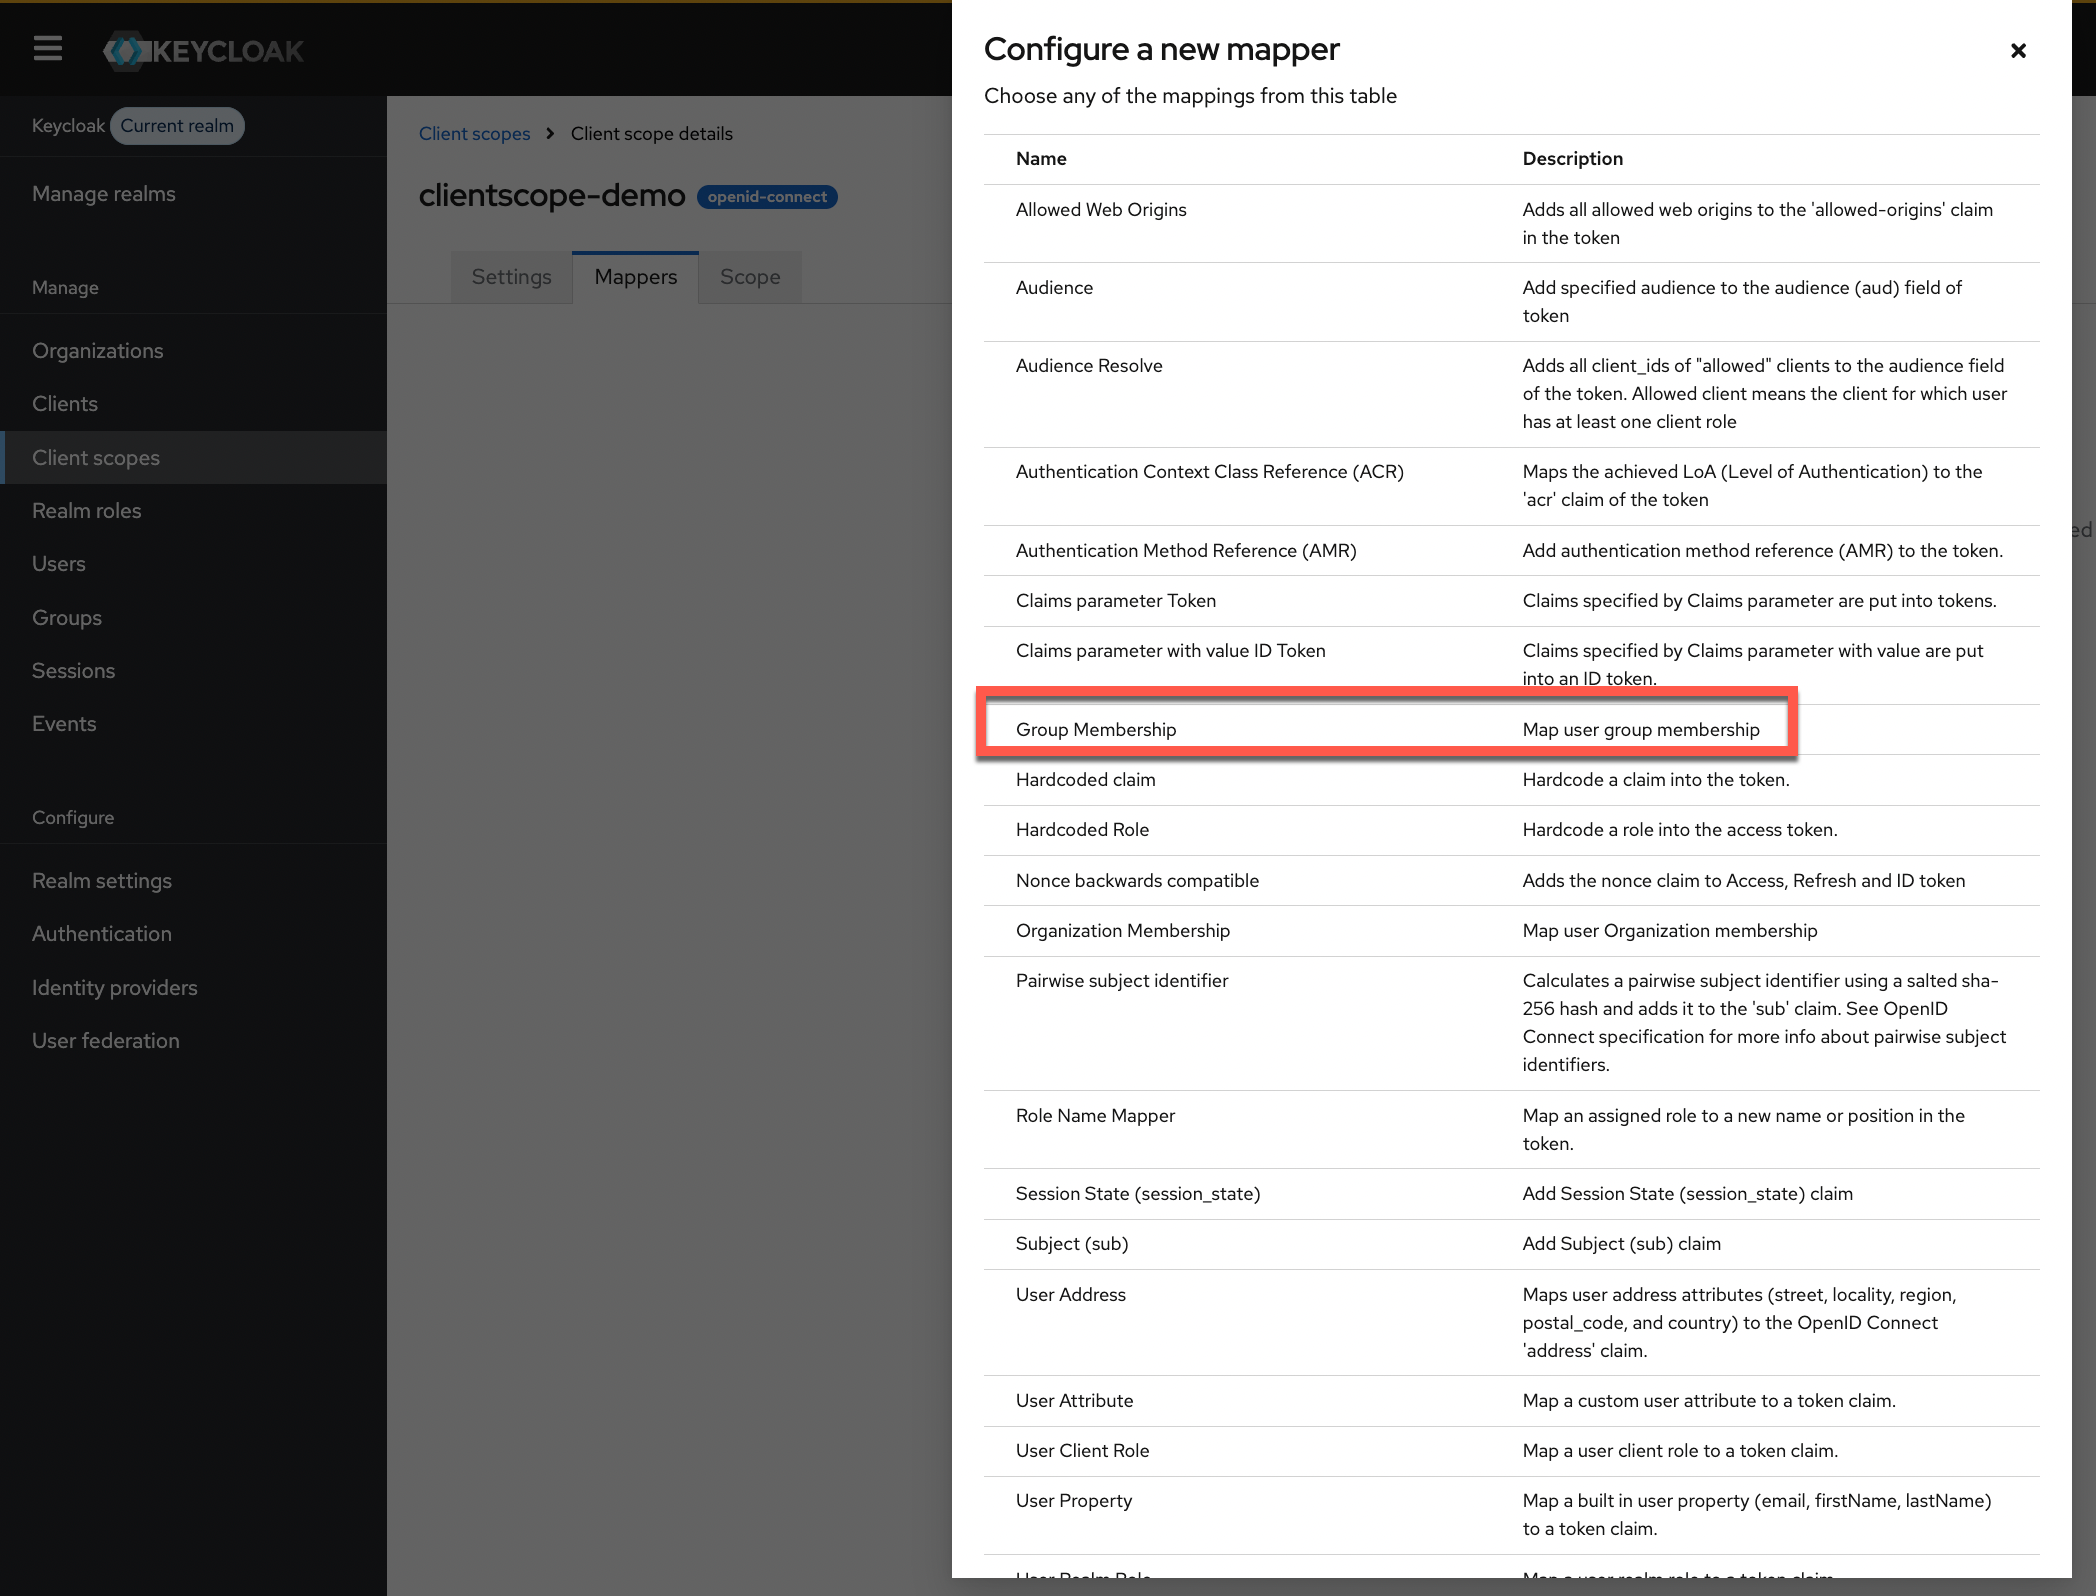This screenshot has width=2096, height=1596.
Task: Open Manage realms in the sidebar
Action: (104, 194)
